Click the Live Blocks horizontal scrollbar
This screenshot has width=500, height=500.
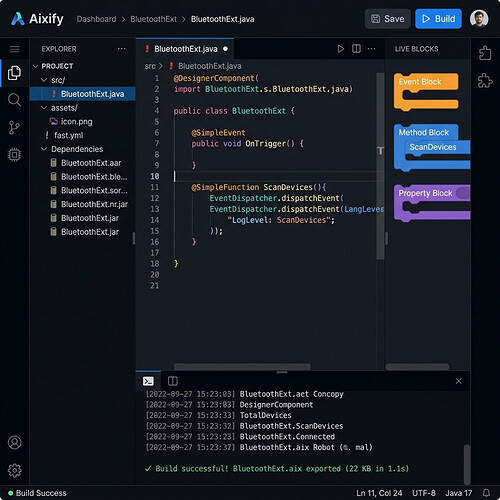tap(417, 367)
